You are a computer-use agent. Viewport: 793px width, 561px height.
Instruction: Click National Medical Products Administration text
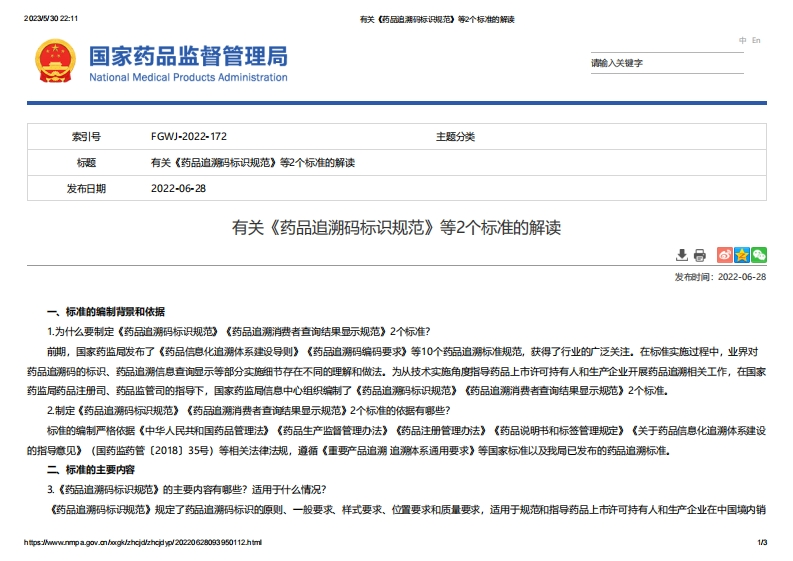point(188,78)
